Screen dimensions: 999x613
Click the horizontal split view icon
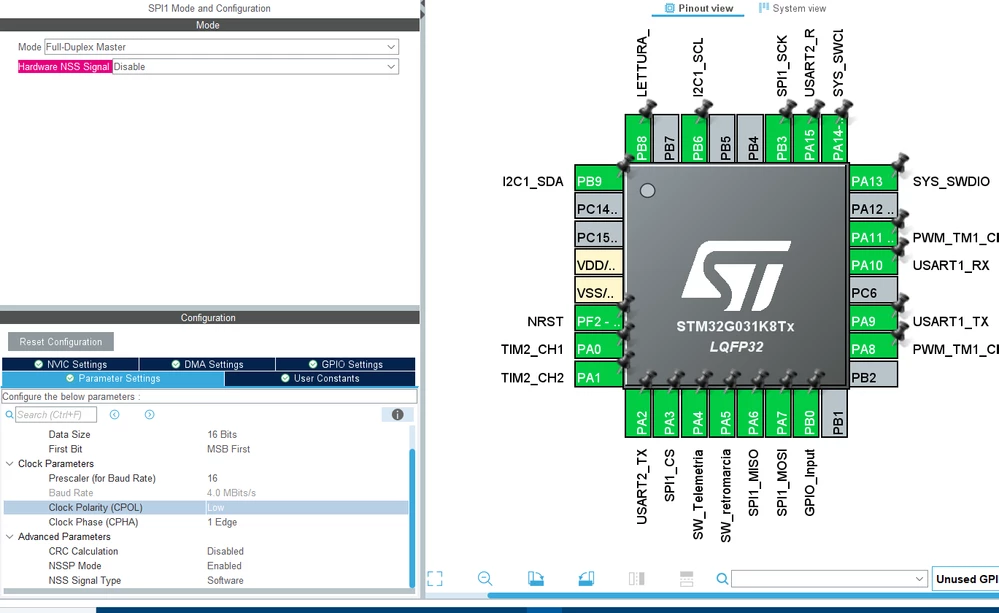pos(686,579)
